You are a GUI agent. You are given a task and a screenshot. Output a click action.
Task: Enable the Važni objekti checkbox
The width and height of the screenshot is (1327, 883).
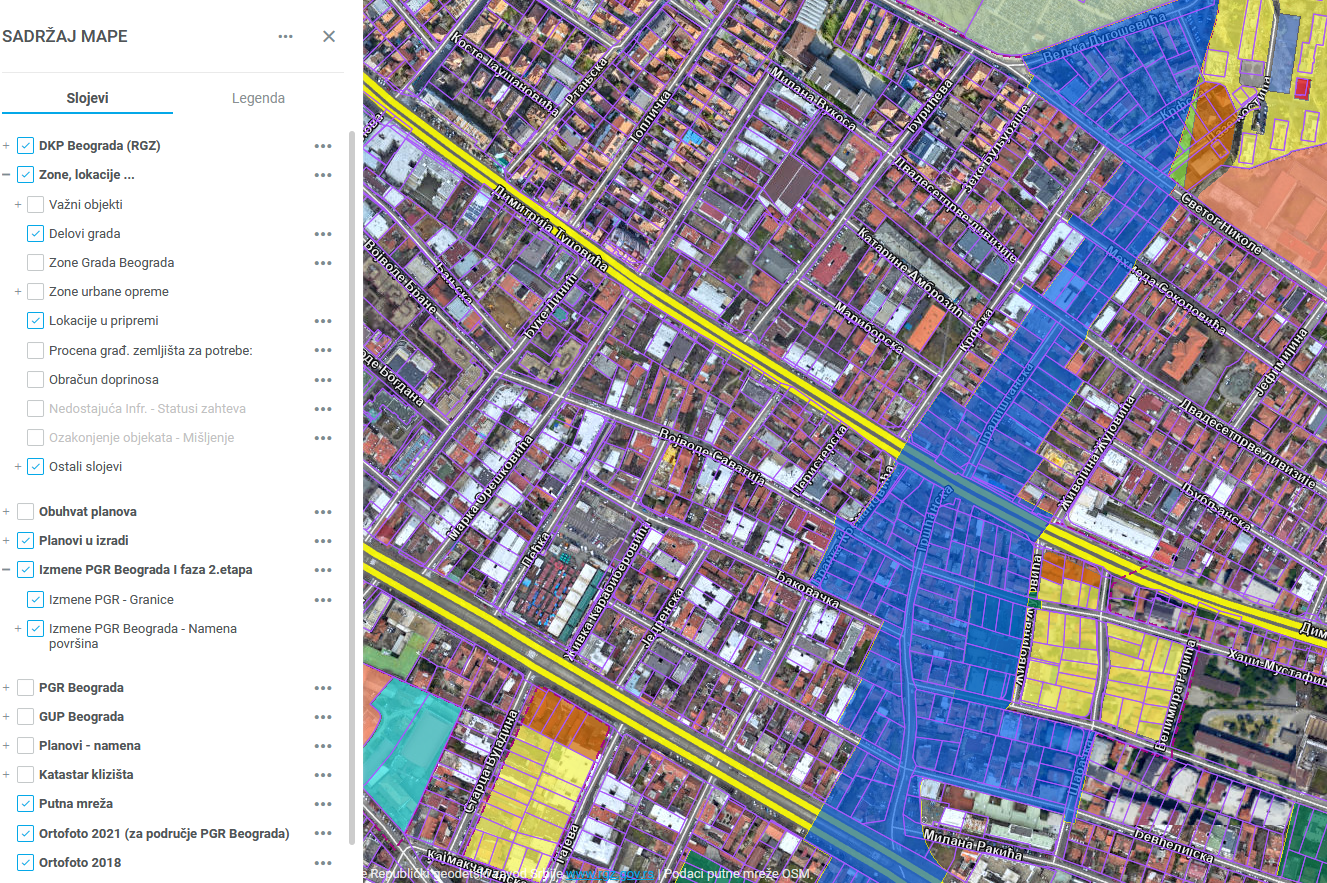36,205
